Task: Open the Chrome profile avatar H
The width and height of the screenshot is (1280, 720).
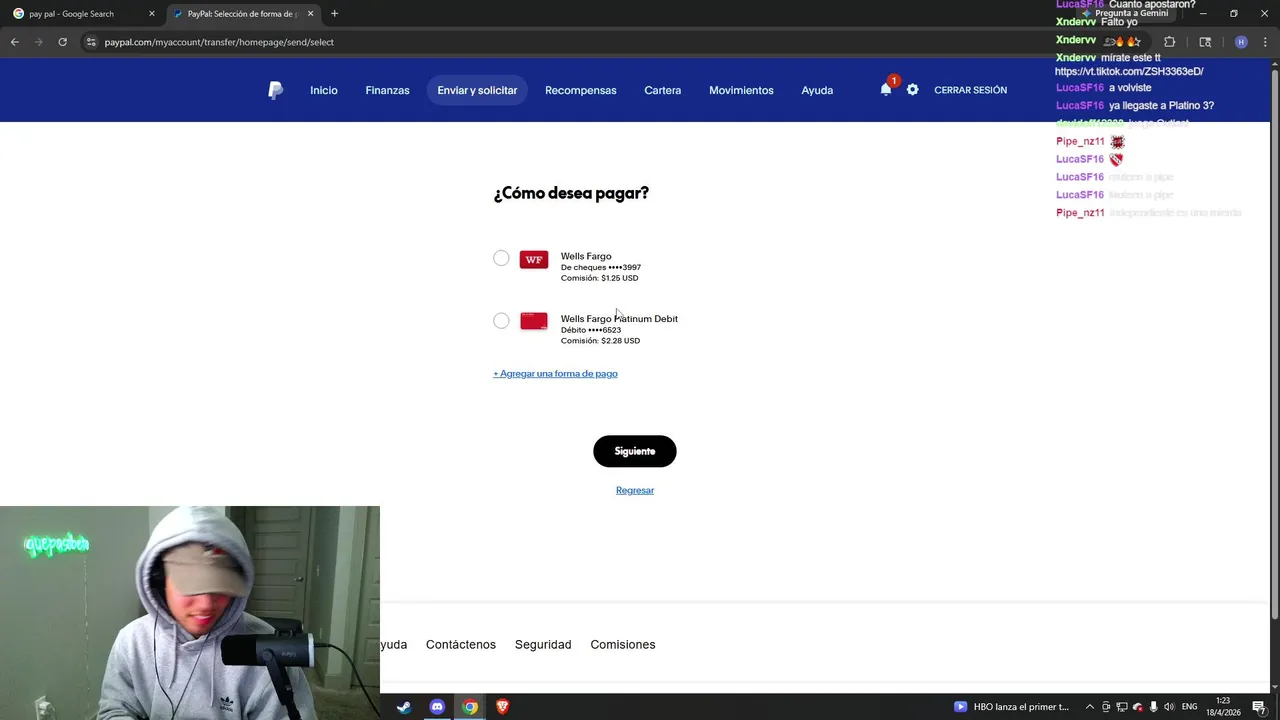Action: pos(1241,42)
